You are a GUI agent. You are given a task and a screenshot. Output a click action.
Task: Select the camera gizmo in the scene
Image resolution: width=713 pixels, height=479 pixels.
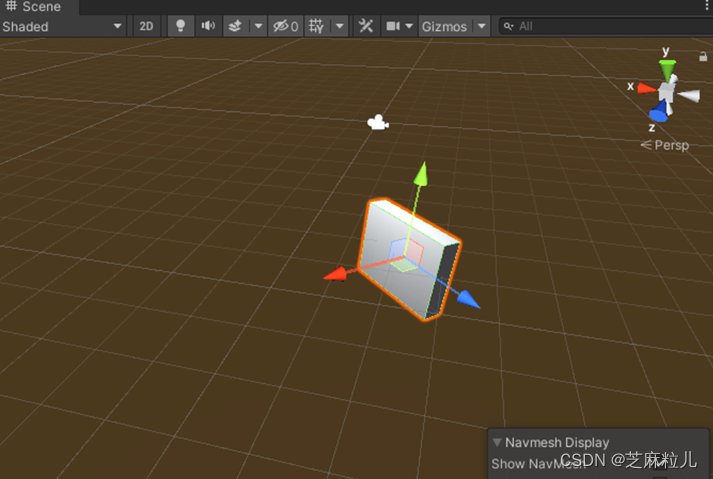(x=378, y=122)
